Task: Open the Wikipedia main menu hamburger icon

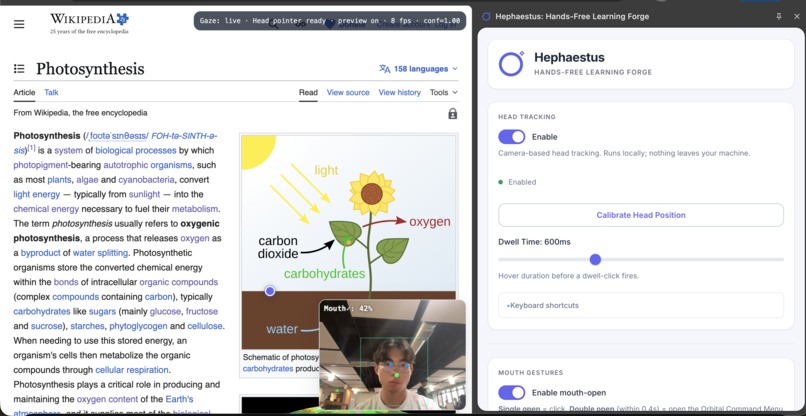Action: [19, 24]
